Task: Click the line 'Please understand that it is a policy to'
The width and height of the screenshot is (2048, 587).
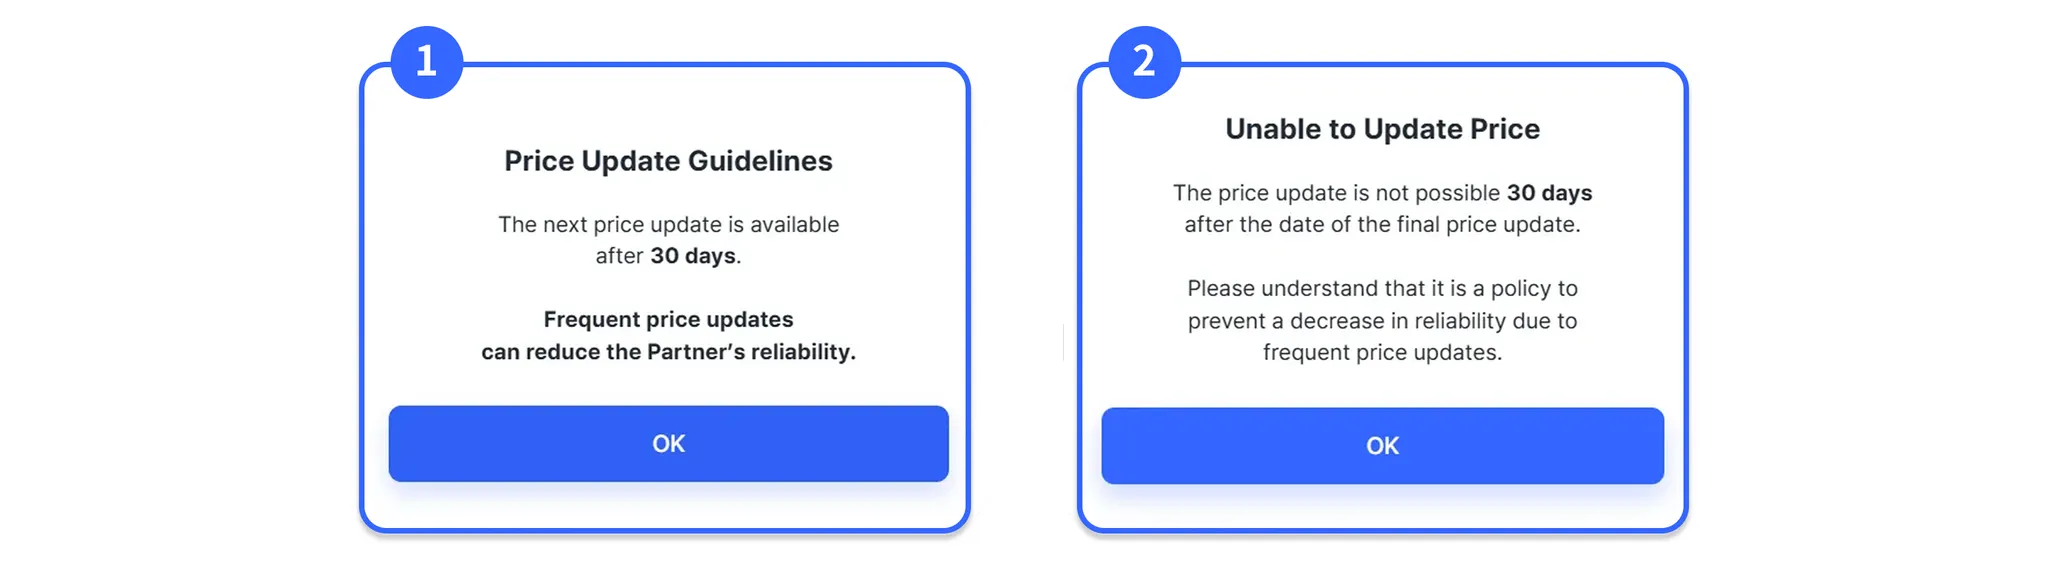Action: (1382, 289)
